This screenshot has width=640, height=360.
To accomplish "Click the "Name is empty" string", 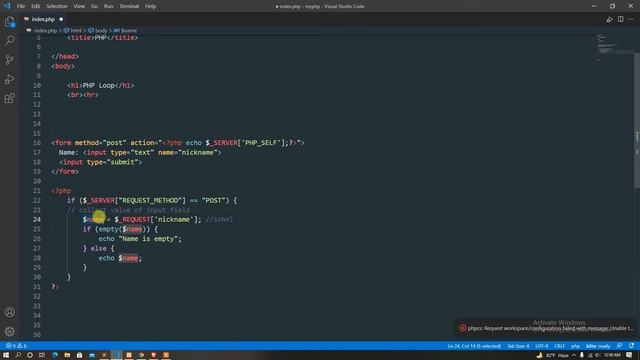I will (x=148, y=239).
